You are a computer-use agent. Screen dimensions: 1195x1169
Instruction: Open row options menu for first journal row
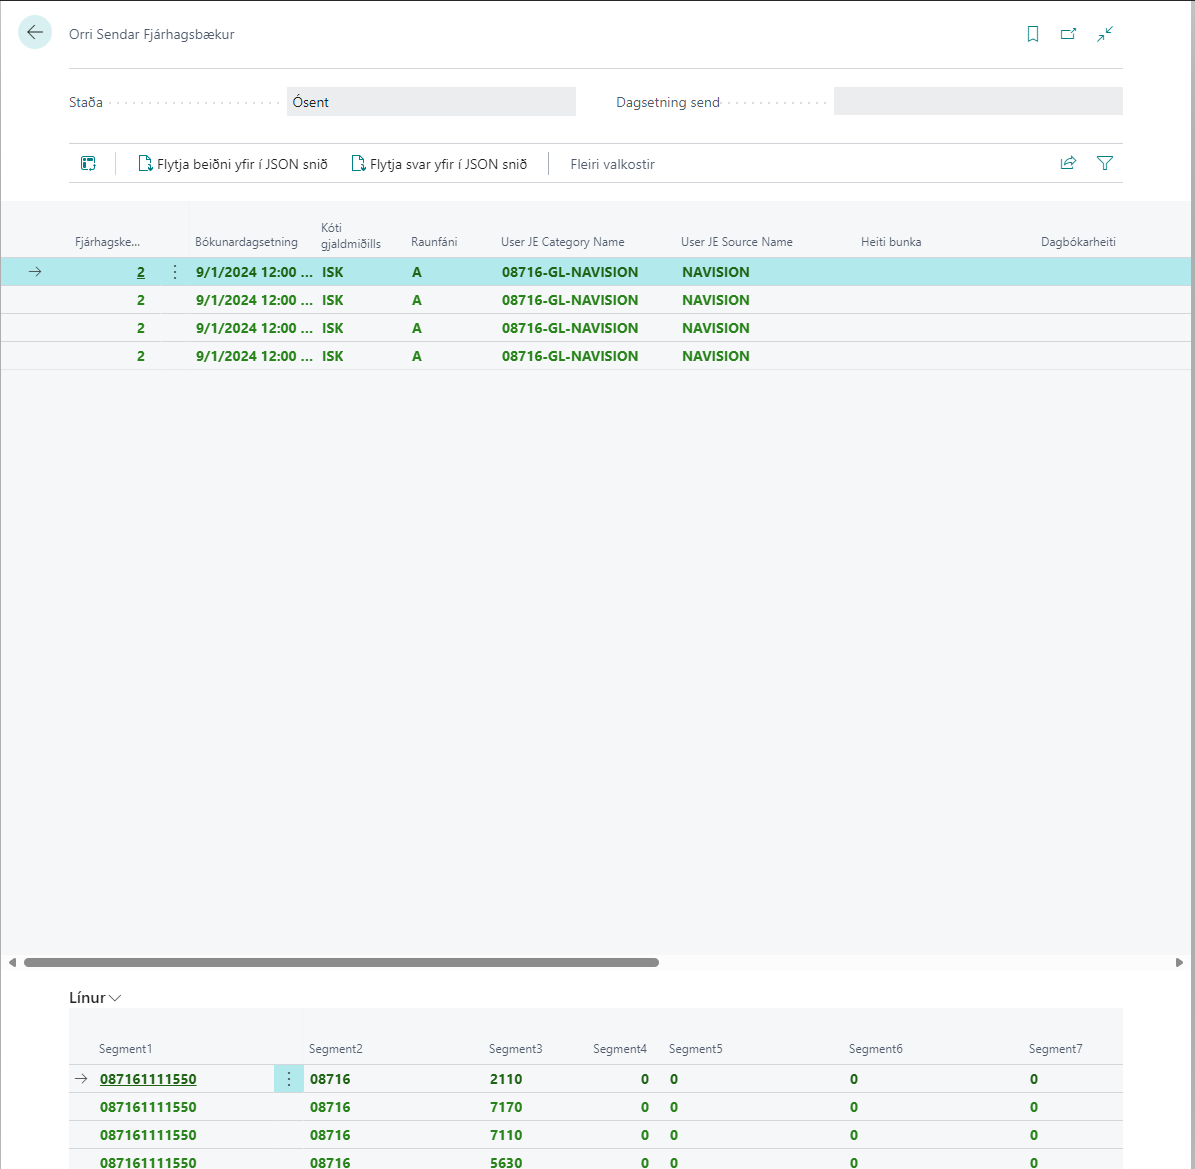(x=175, y=272)
